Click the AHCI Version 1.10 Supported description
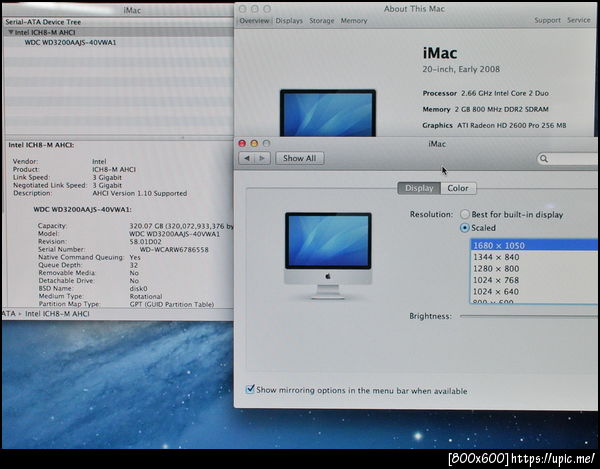 [x=140, y=193]
